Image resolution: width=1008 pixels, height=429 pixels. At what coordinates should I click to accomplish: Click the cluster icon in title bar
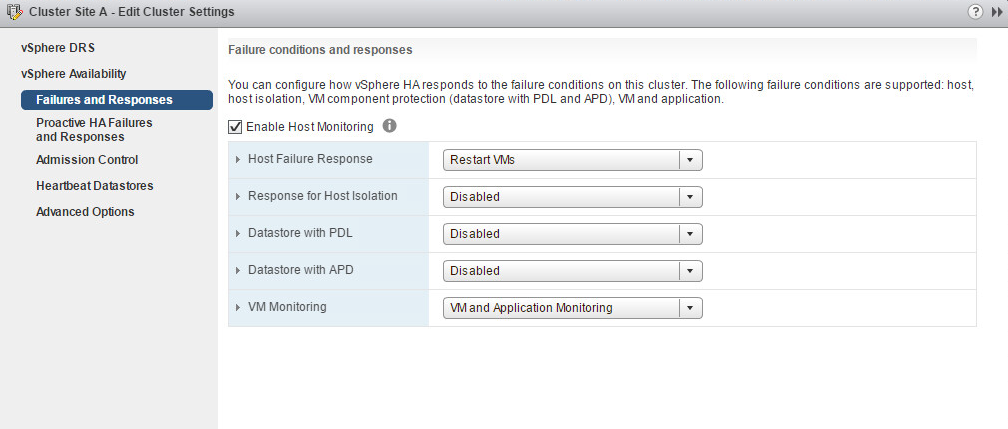tap(13, 12)
